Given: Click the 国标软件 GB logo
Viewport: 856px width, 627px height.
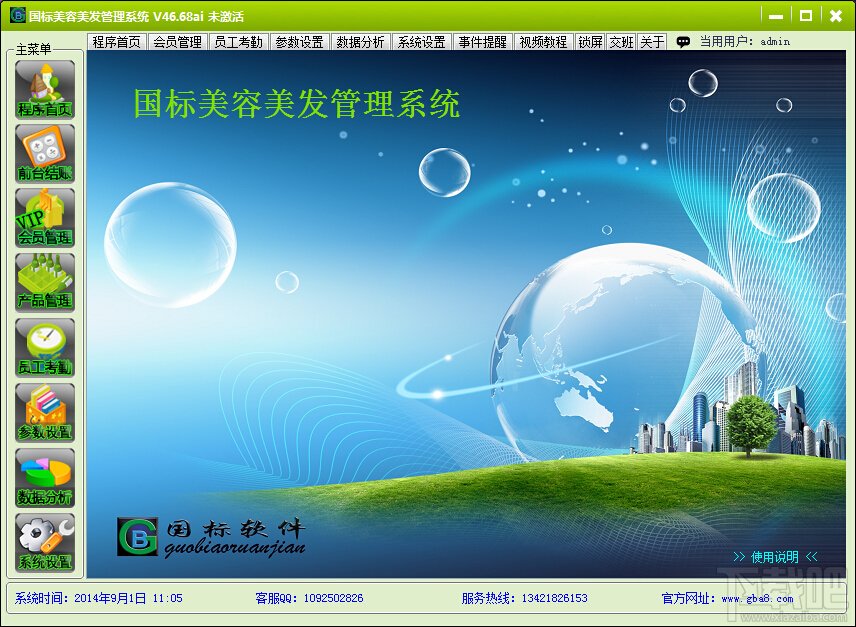Looking at the screenshot, I should coord(138,537).
